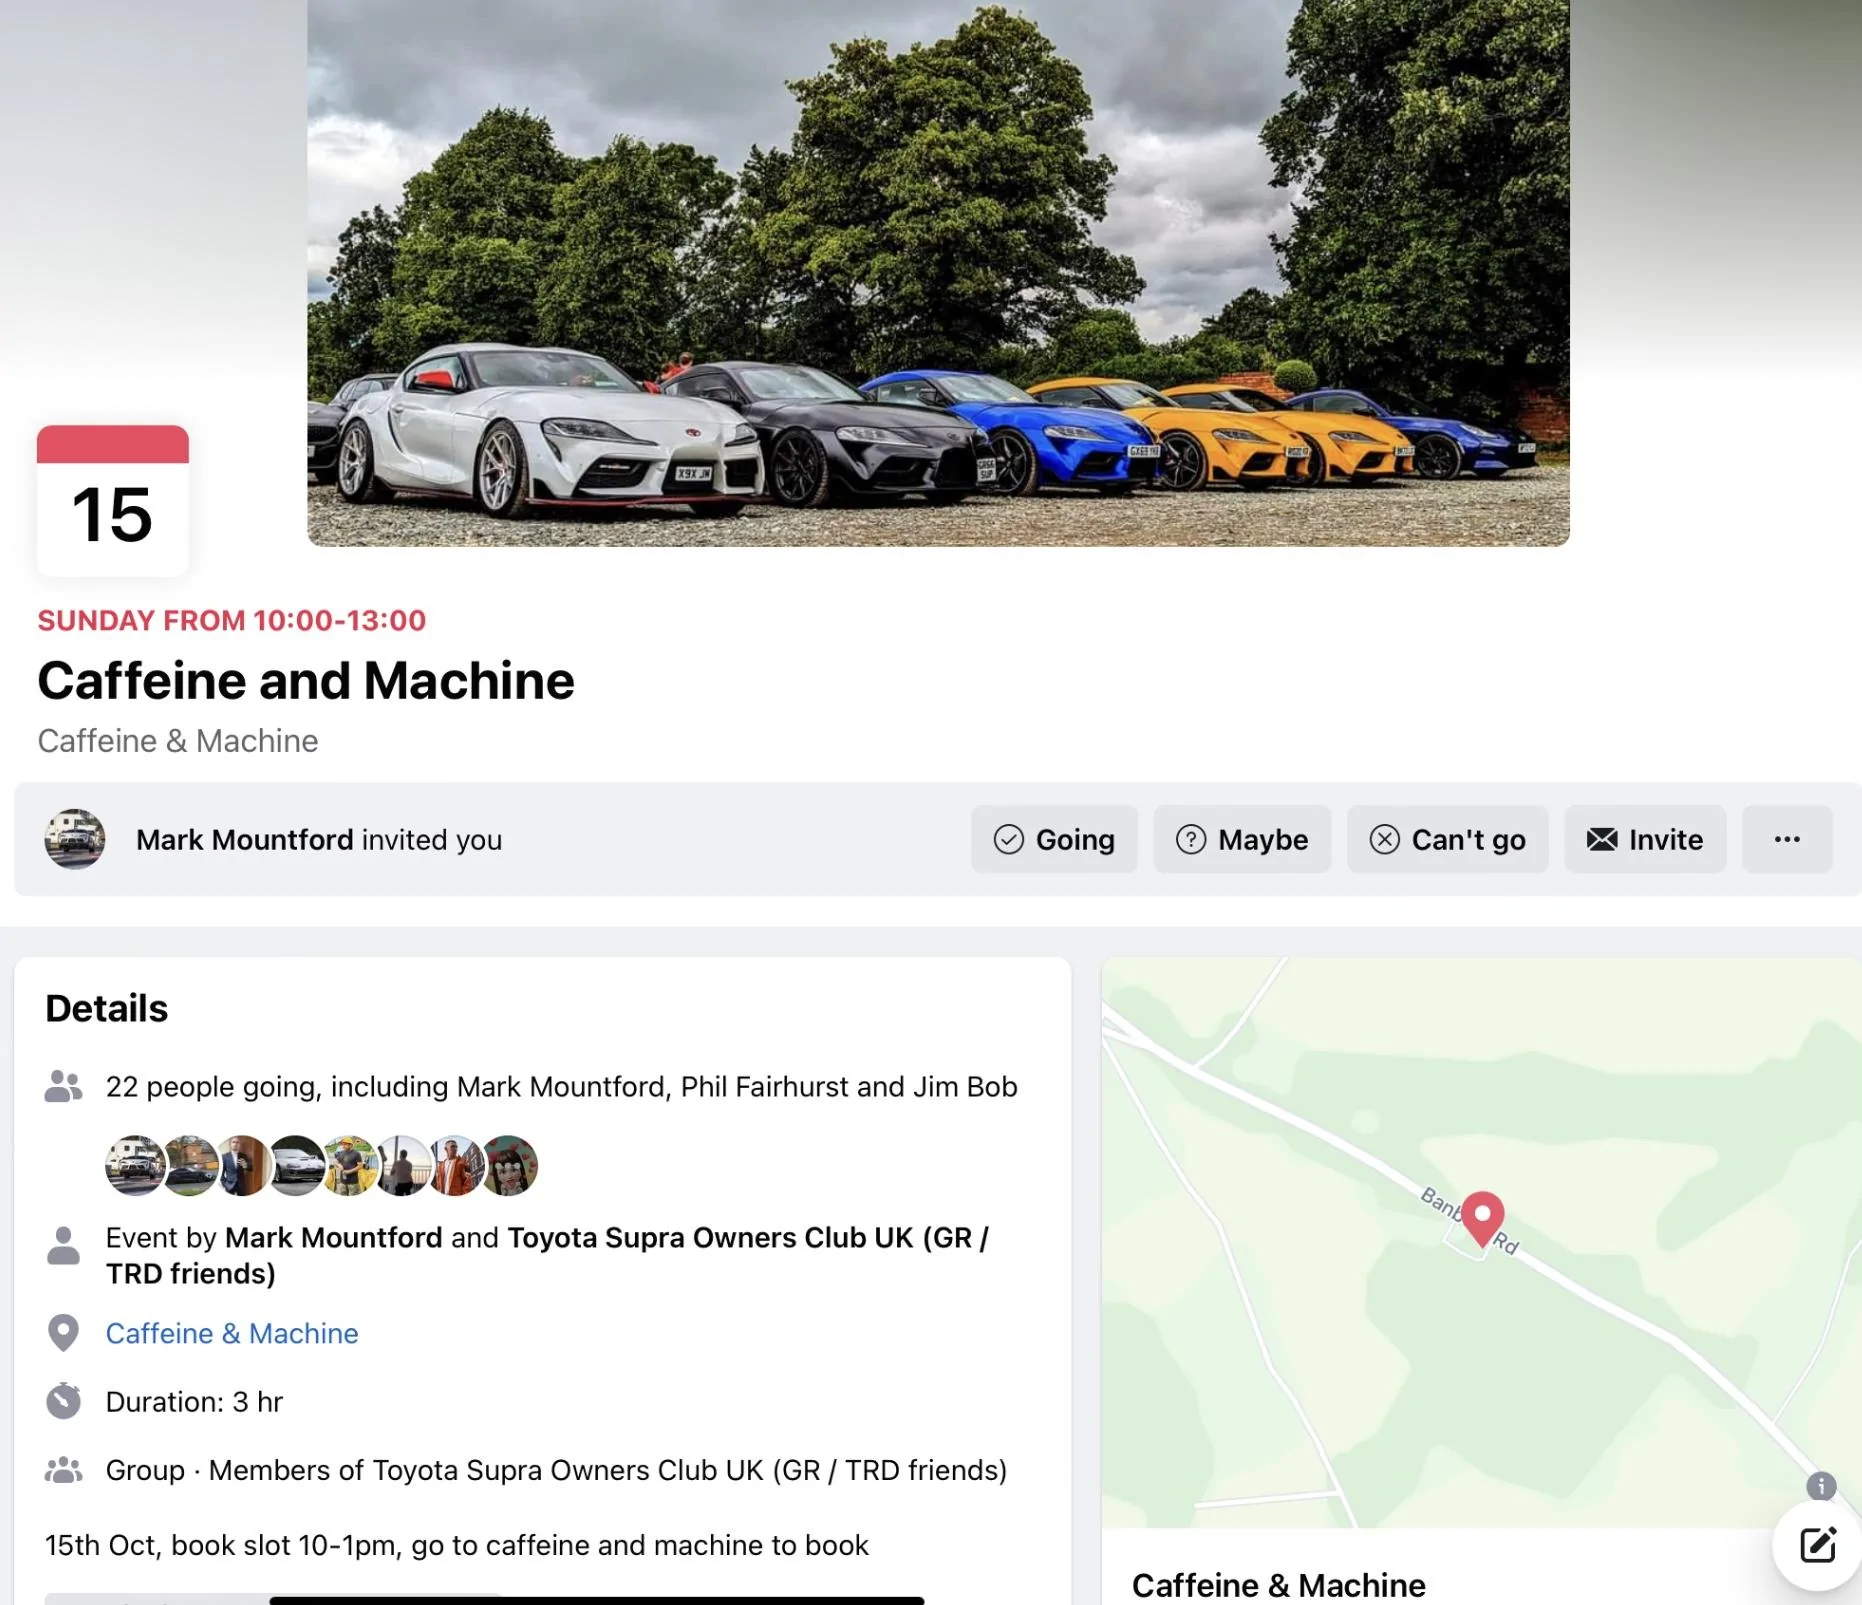Click the Caffeine and Machine event title
This screenshot has height=1605, width=1862.
(306, 681)
